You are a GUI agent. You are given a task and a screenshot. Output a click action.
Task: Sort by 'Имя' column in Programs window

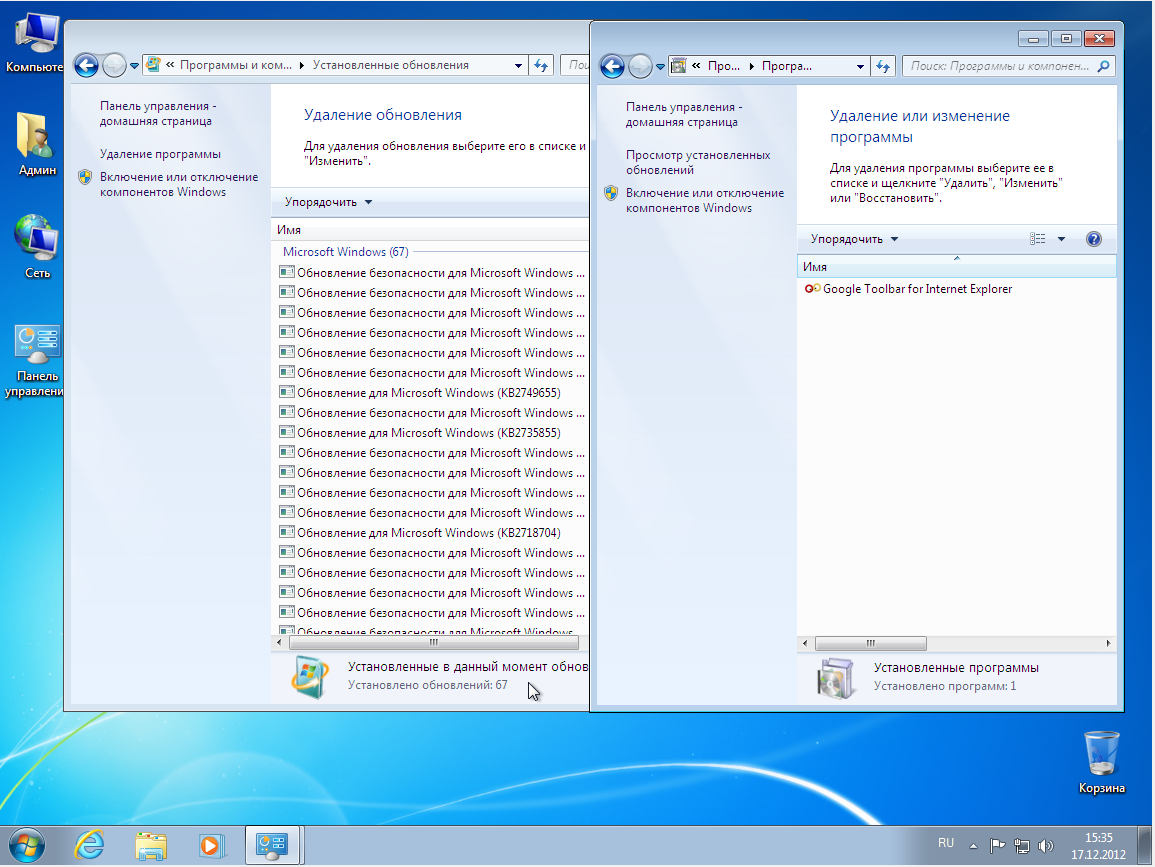956,267
